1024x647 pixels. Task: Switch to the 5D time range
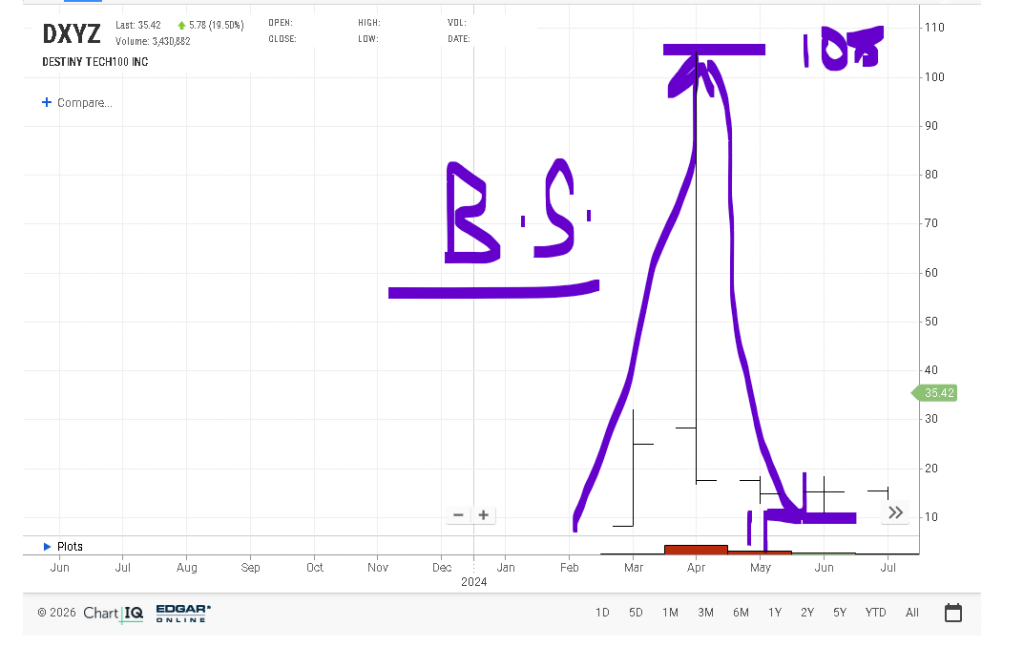point(636,613)
